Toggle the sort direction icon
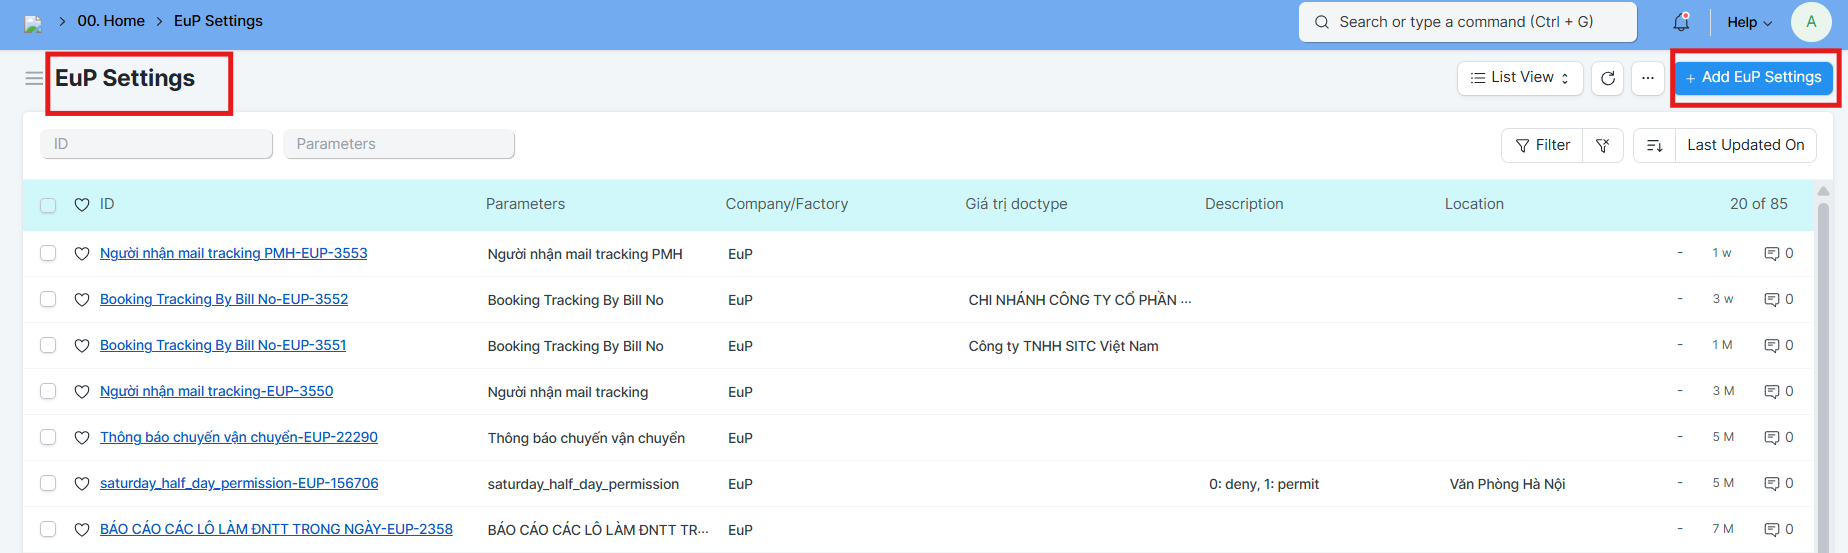 tap(1655, 145)
